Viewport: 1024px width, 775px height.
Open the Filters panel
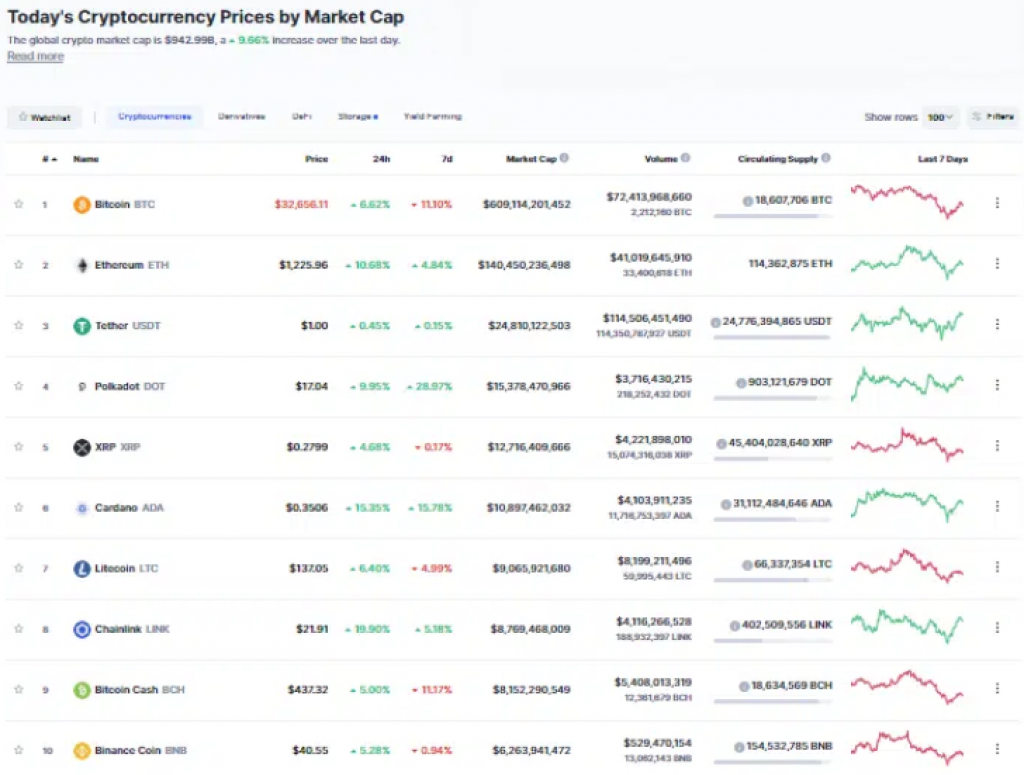pos(995,117)
